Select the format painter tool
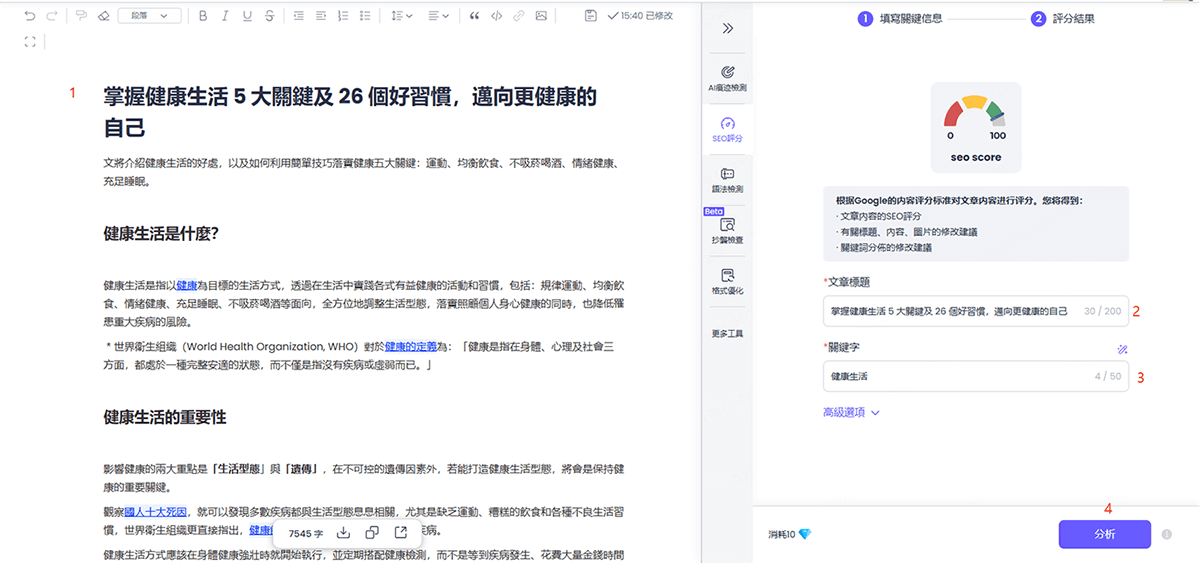 (82, 16)
